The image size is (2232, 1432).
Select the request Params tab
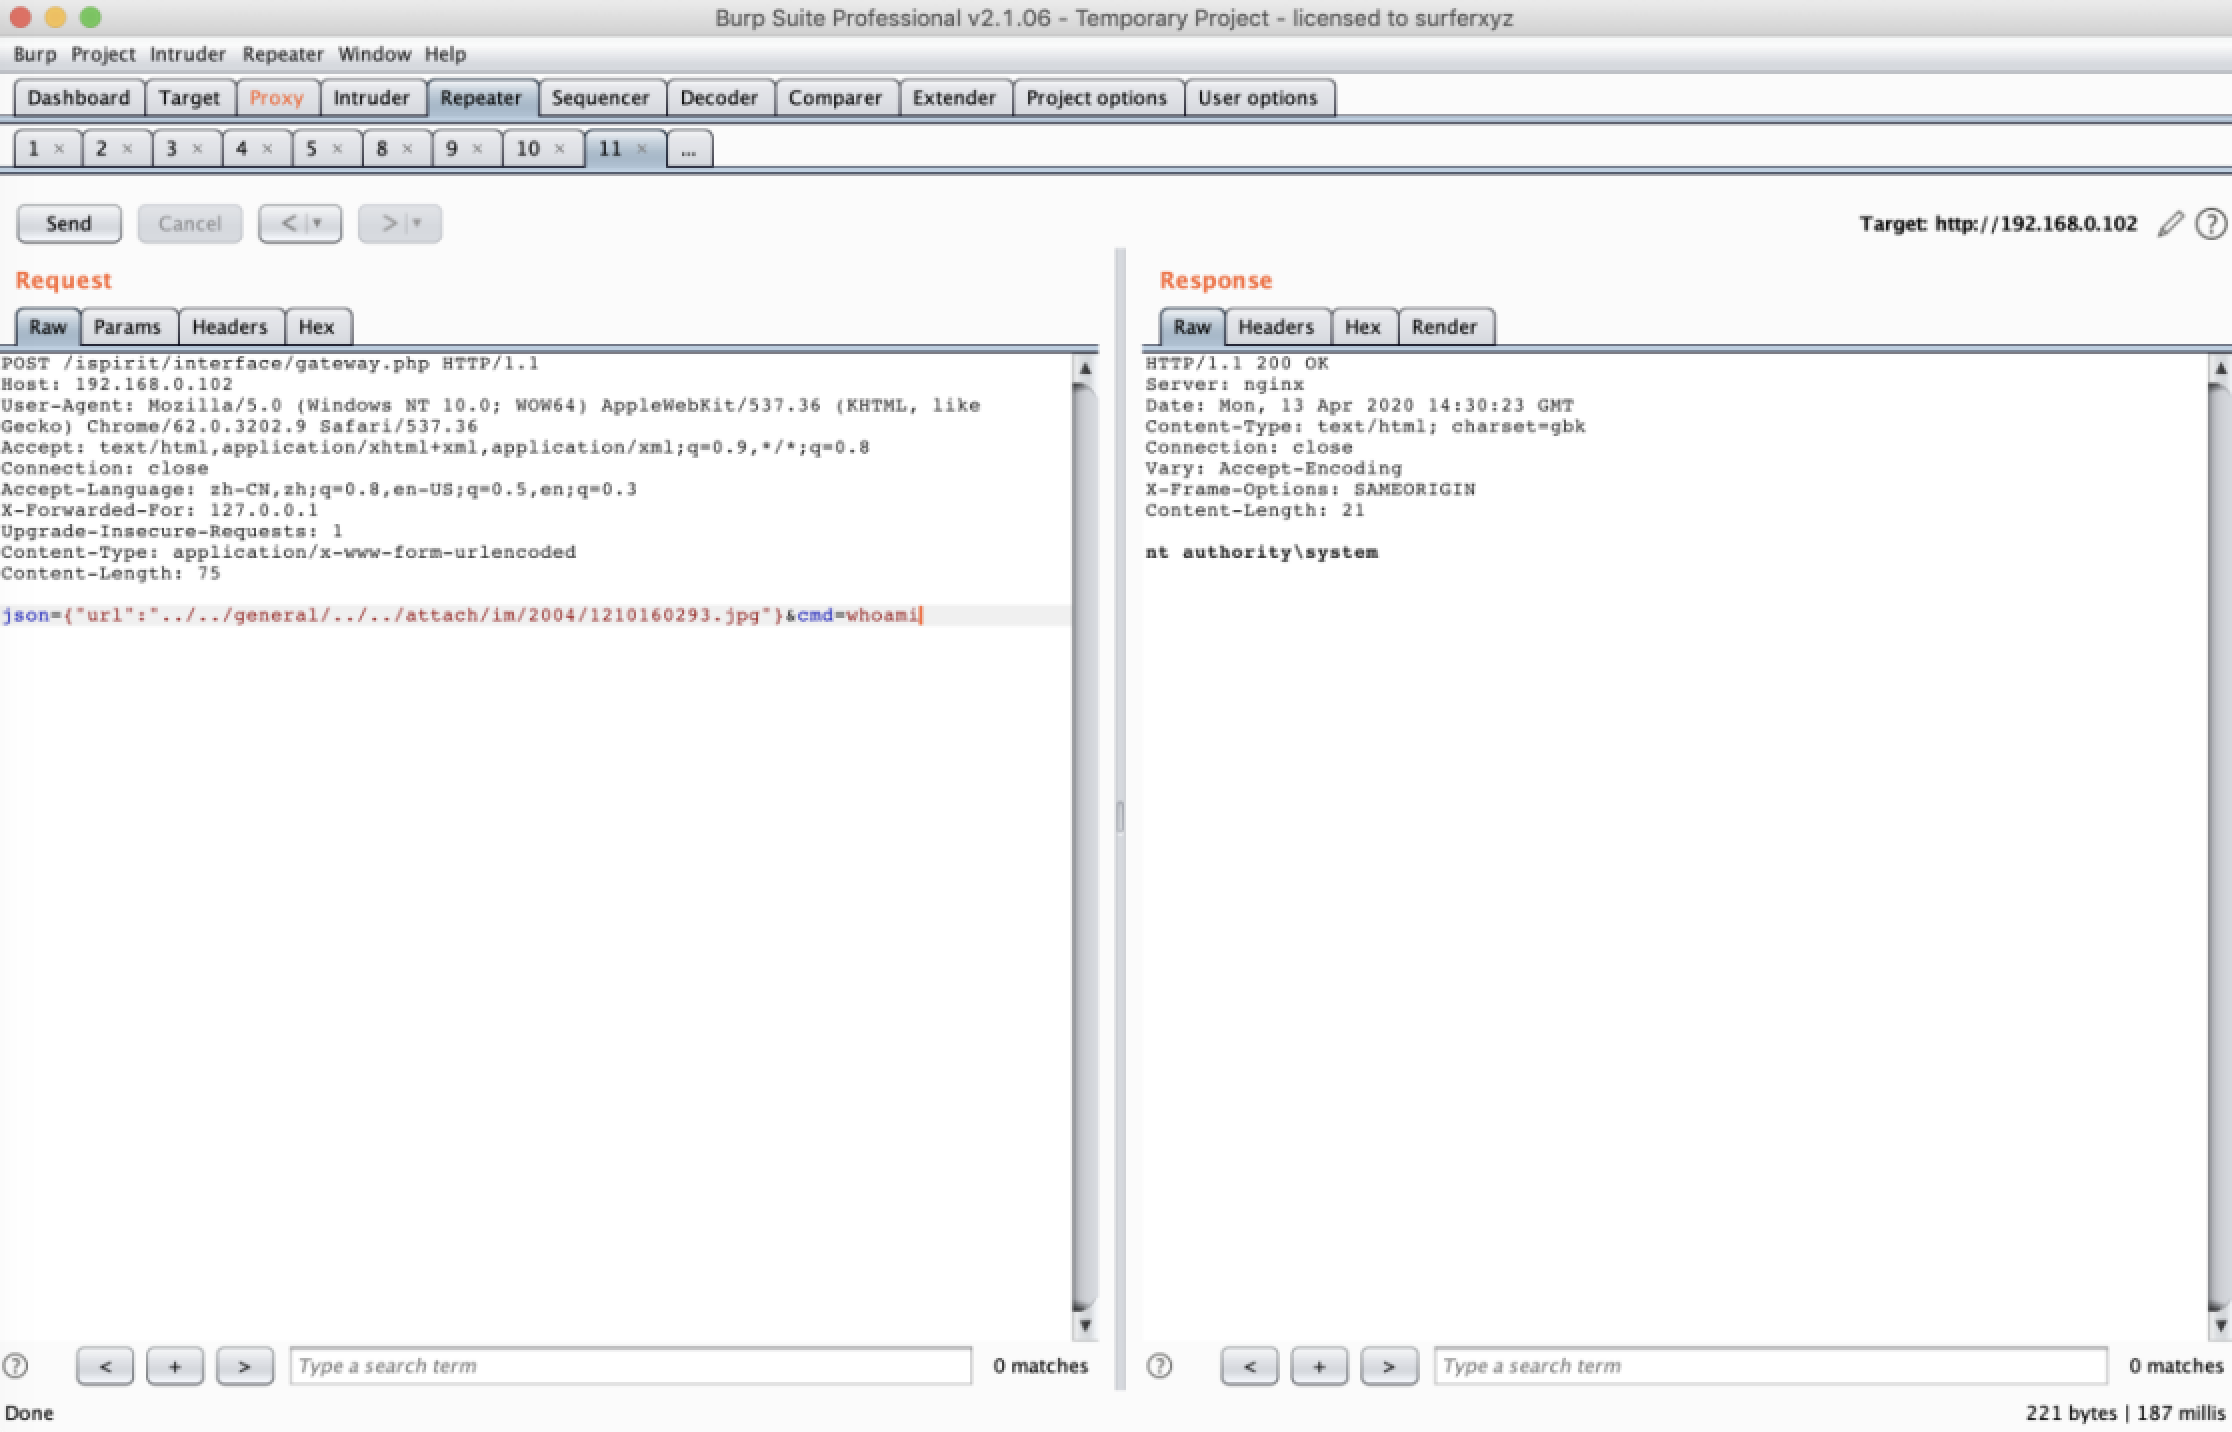coord(127,327)
